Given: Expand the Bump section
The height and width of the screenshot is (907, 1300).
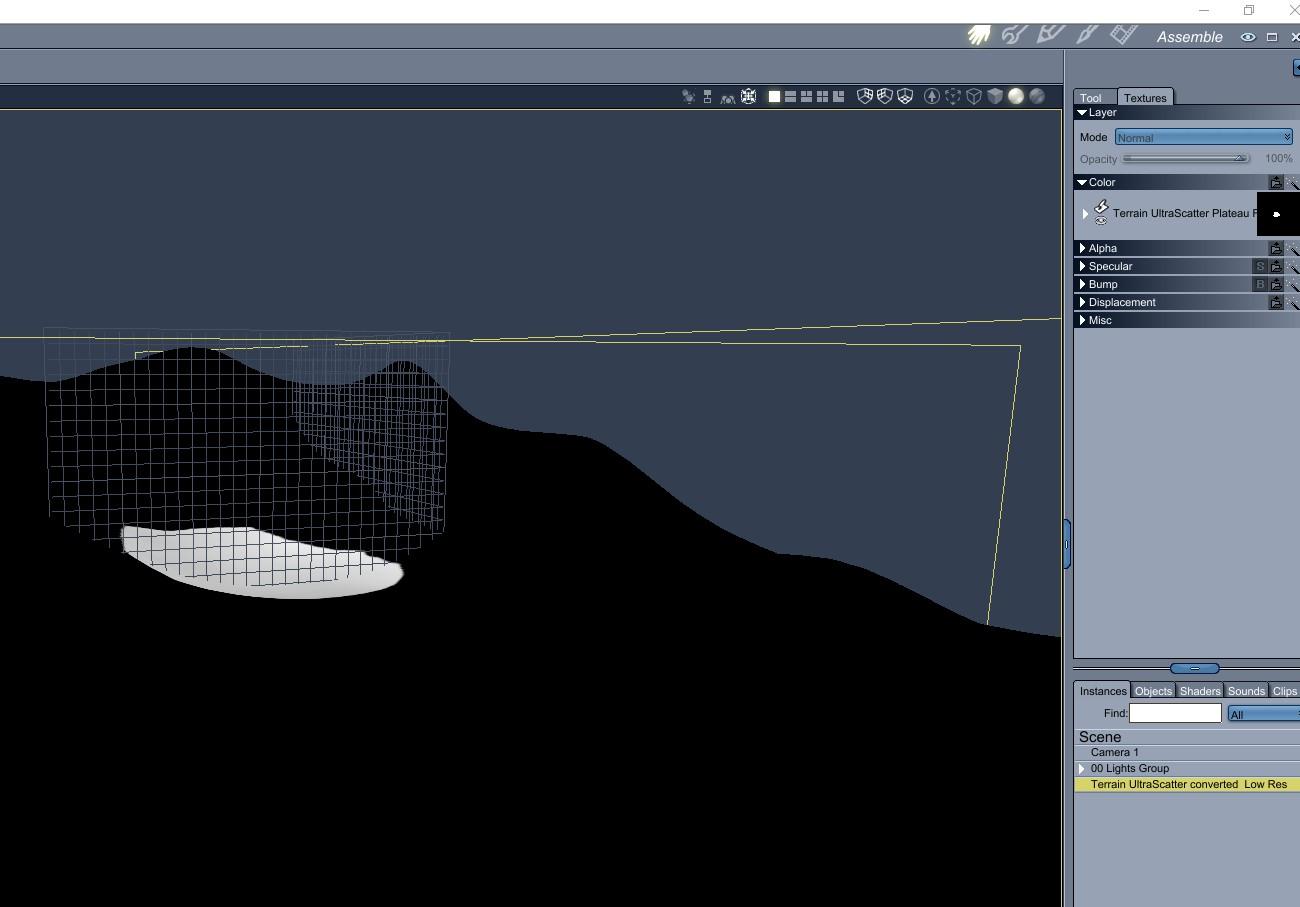Looking at the screenshot, I should pos(1083,284).
